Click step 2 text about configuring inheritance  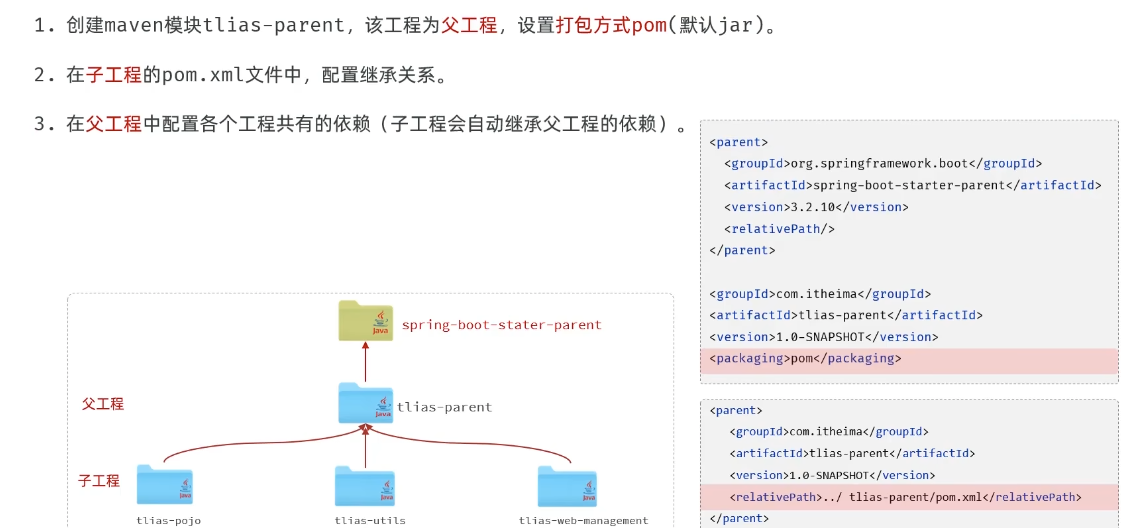[241, 75]
